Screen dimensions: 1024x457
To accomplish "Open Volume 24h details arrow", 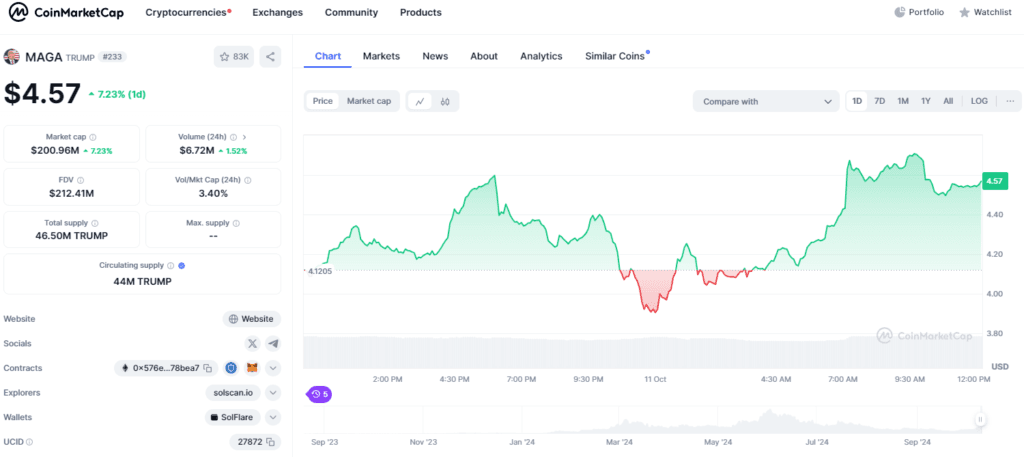I will 245,138.
